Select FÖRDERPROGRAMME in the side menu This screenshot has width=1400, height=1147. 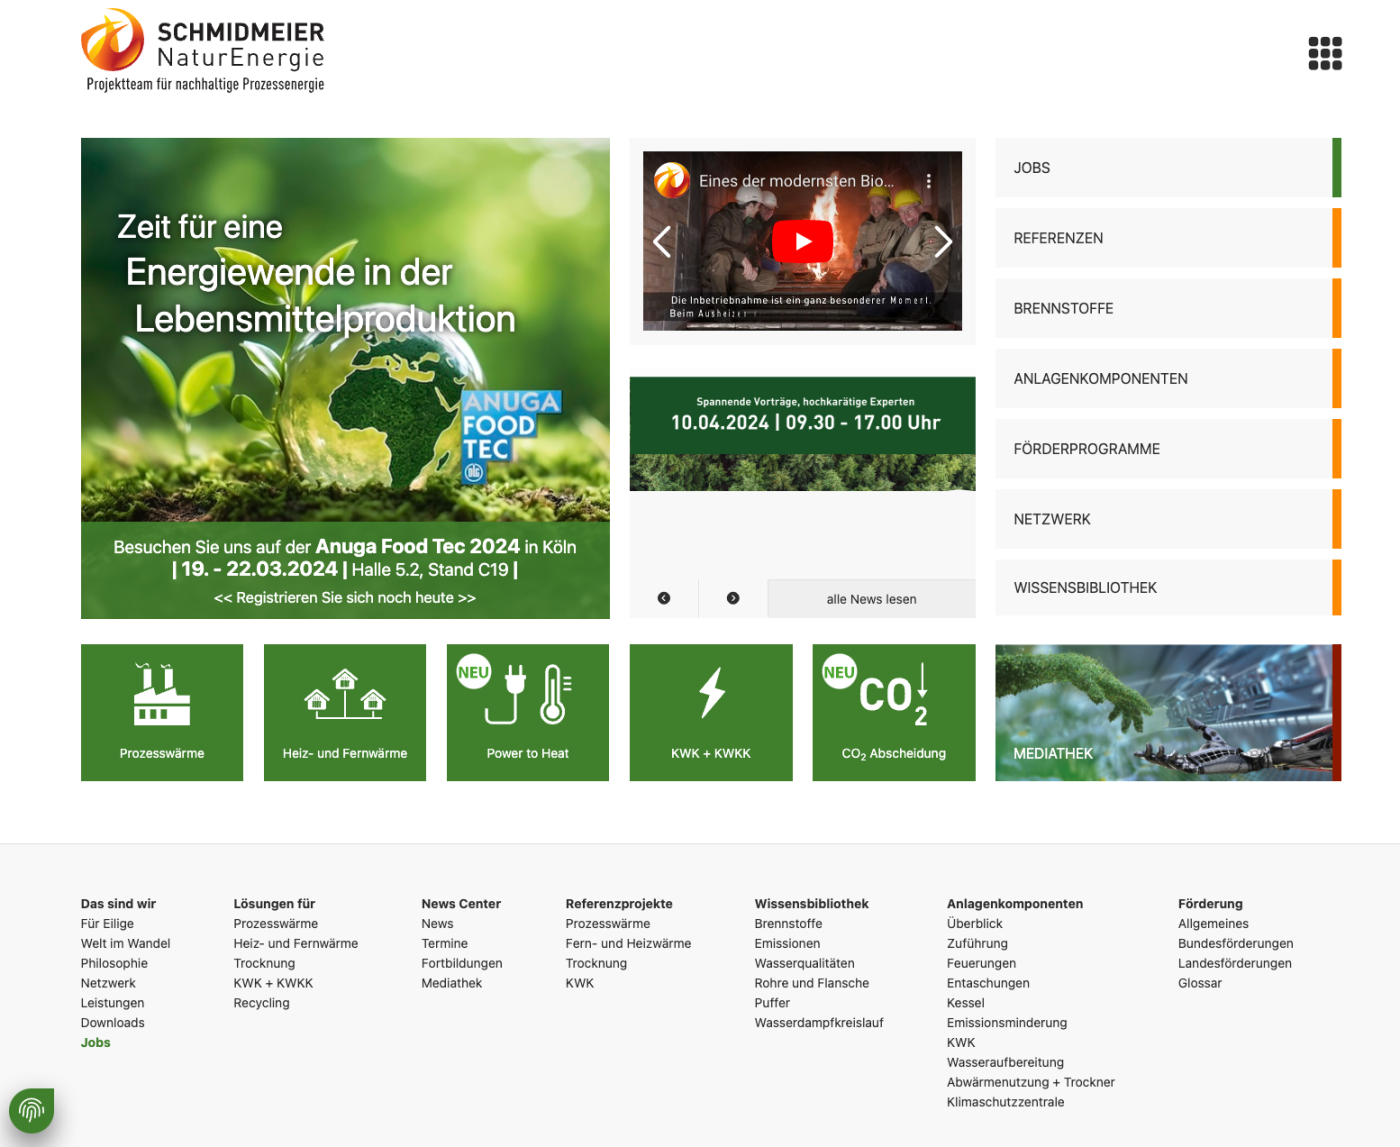coord(1166,449)
